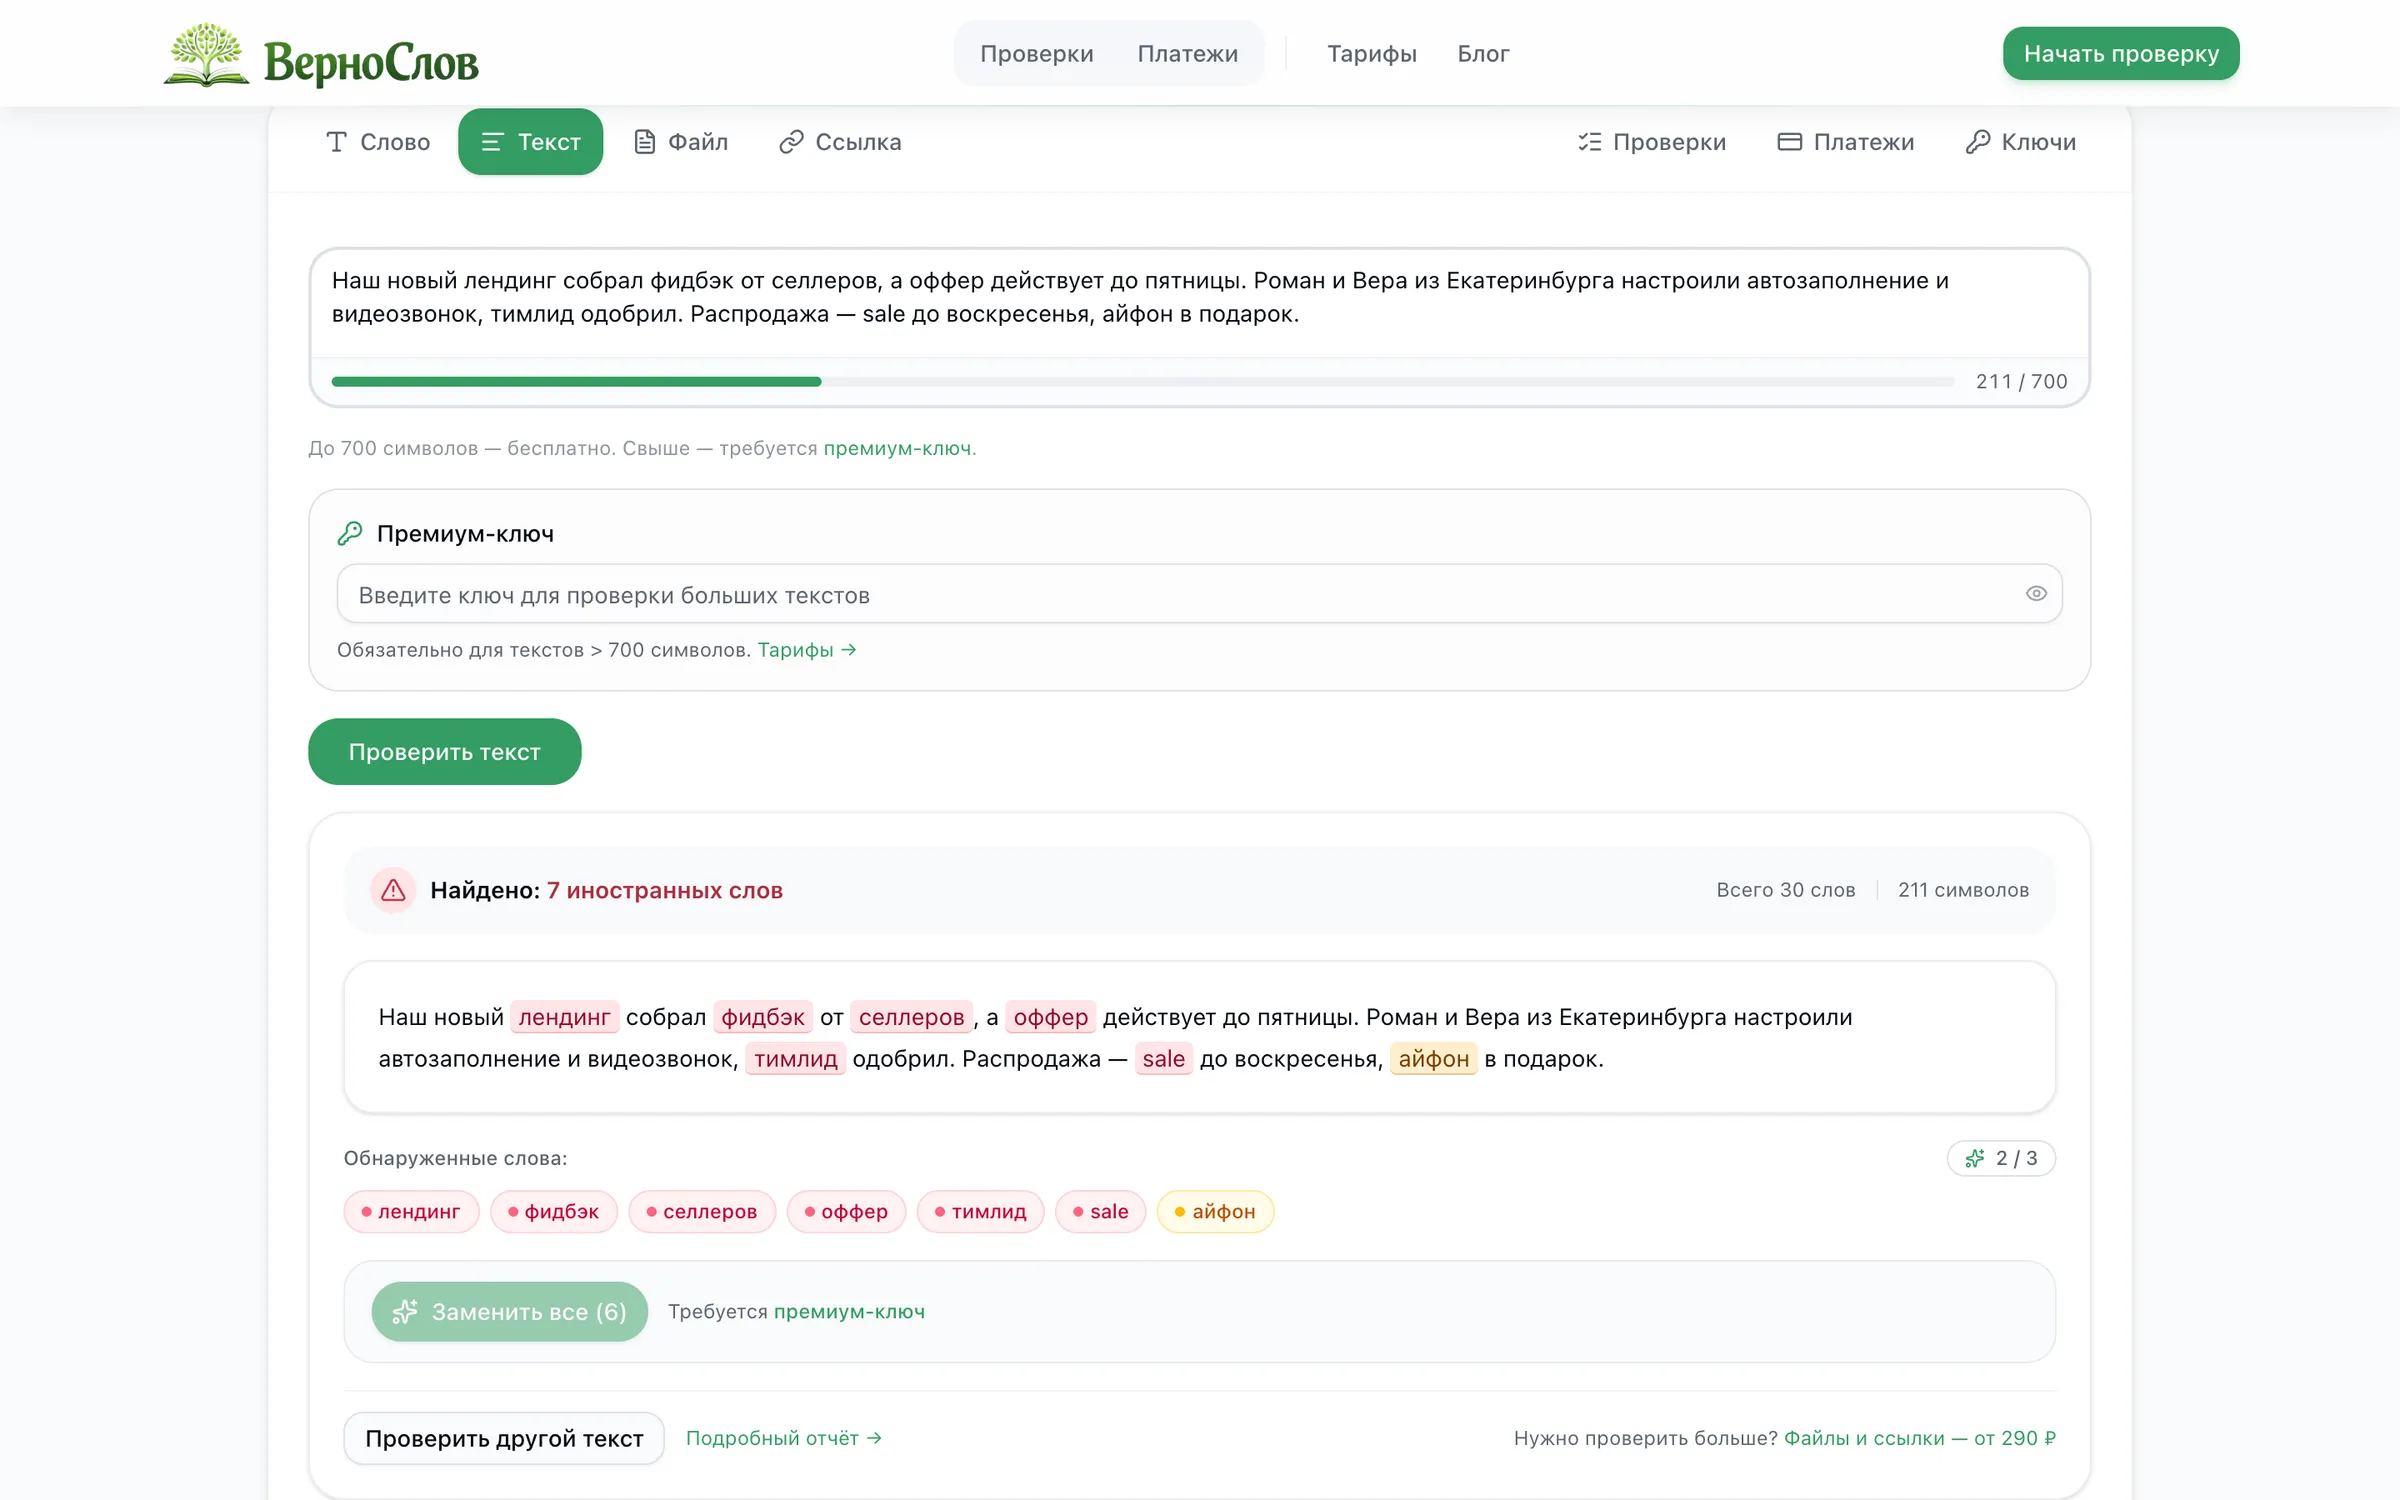2400x1500 pixels.
Task: Click премиум-ключ link below text area
Action: (898, 448)
